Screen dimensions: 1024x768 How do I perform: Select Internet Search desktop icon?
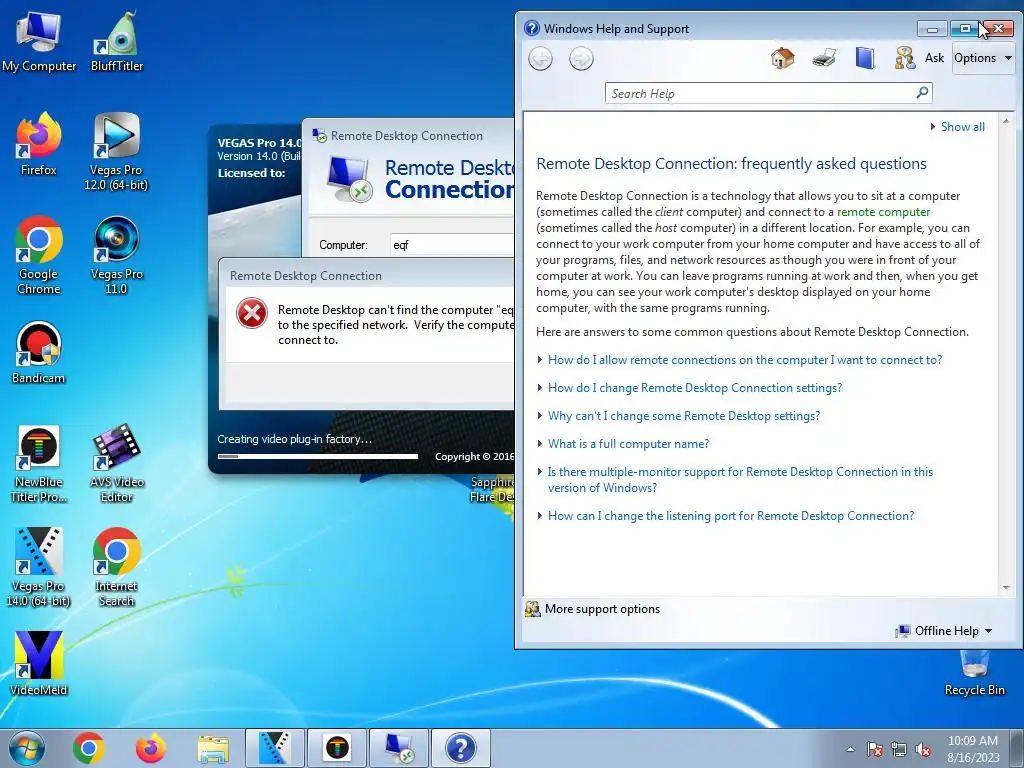point(116,568)
